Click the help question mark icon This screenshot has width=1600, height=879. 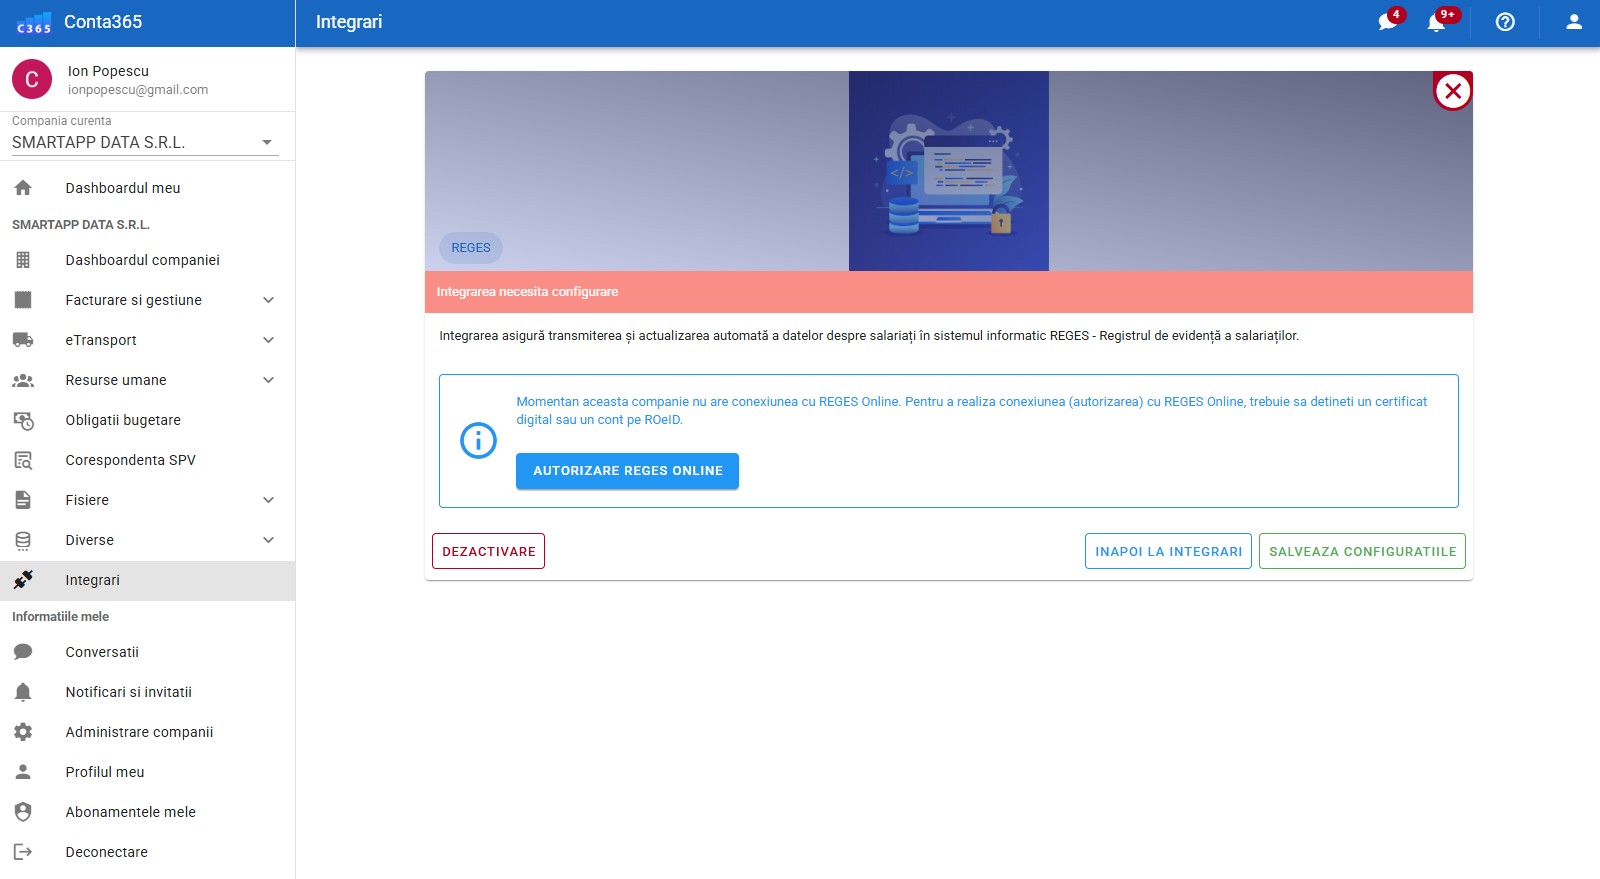[x=1505, y=22]
